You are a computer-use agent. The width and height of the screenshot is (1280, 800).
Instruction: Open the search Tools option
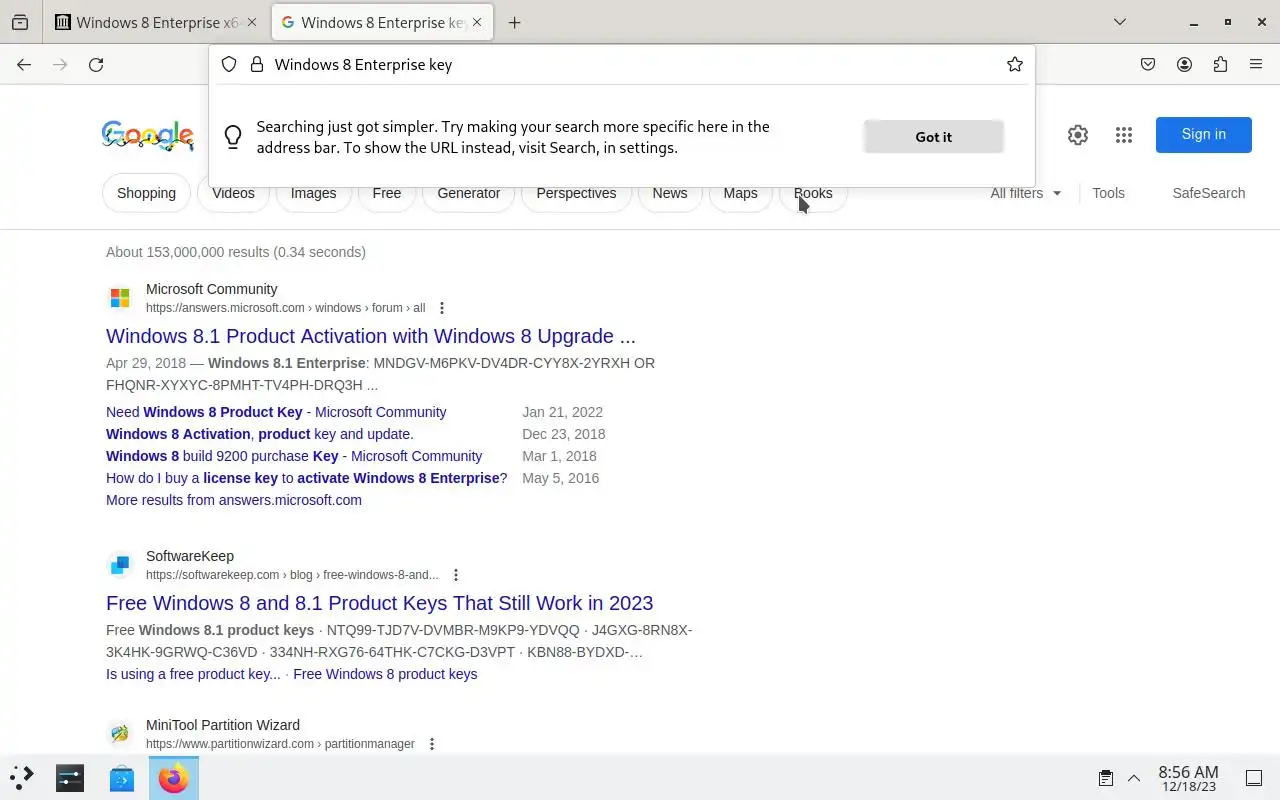(x=1108, y=193)
